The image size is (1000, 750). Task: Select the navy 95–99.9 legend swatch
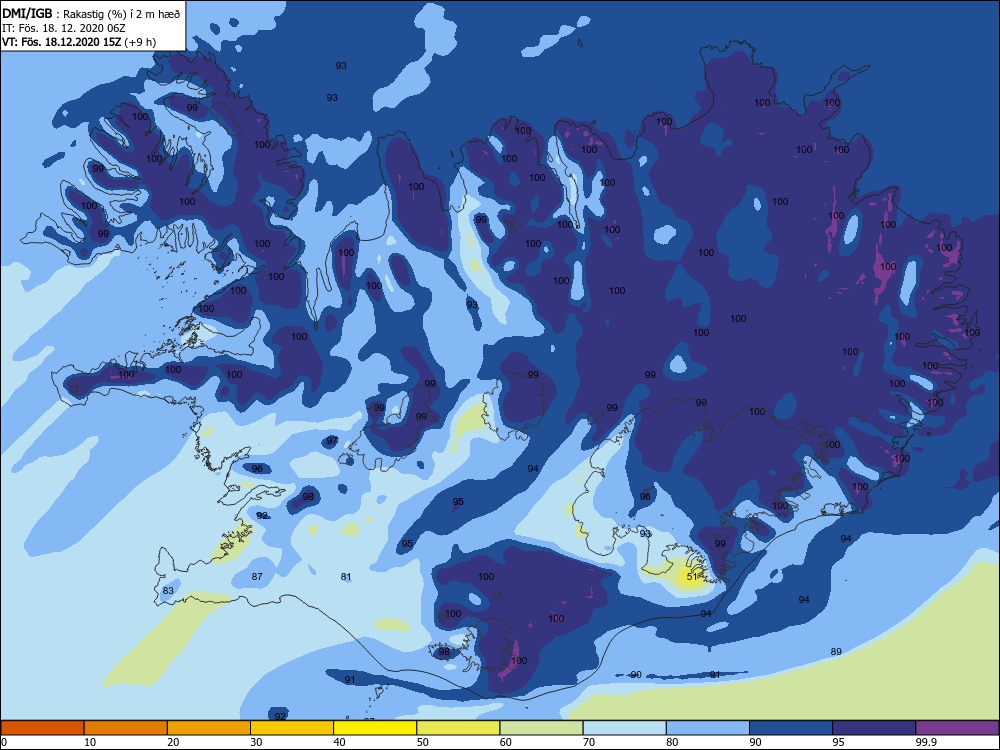[x=874, y=728]
